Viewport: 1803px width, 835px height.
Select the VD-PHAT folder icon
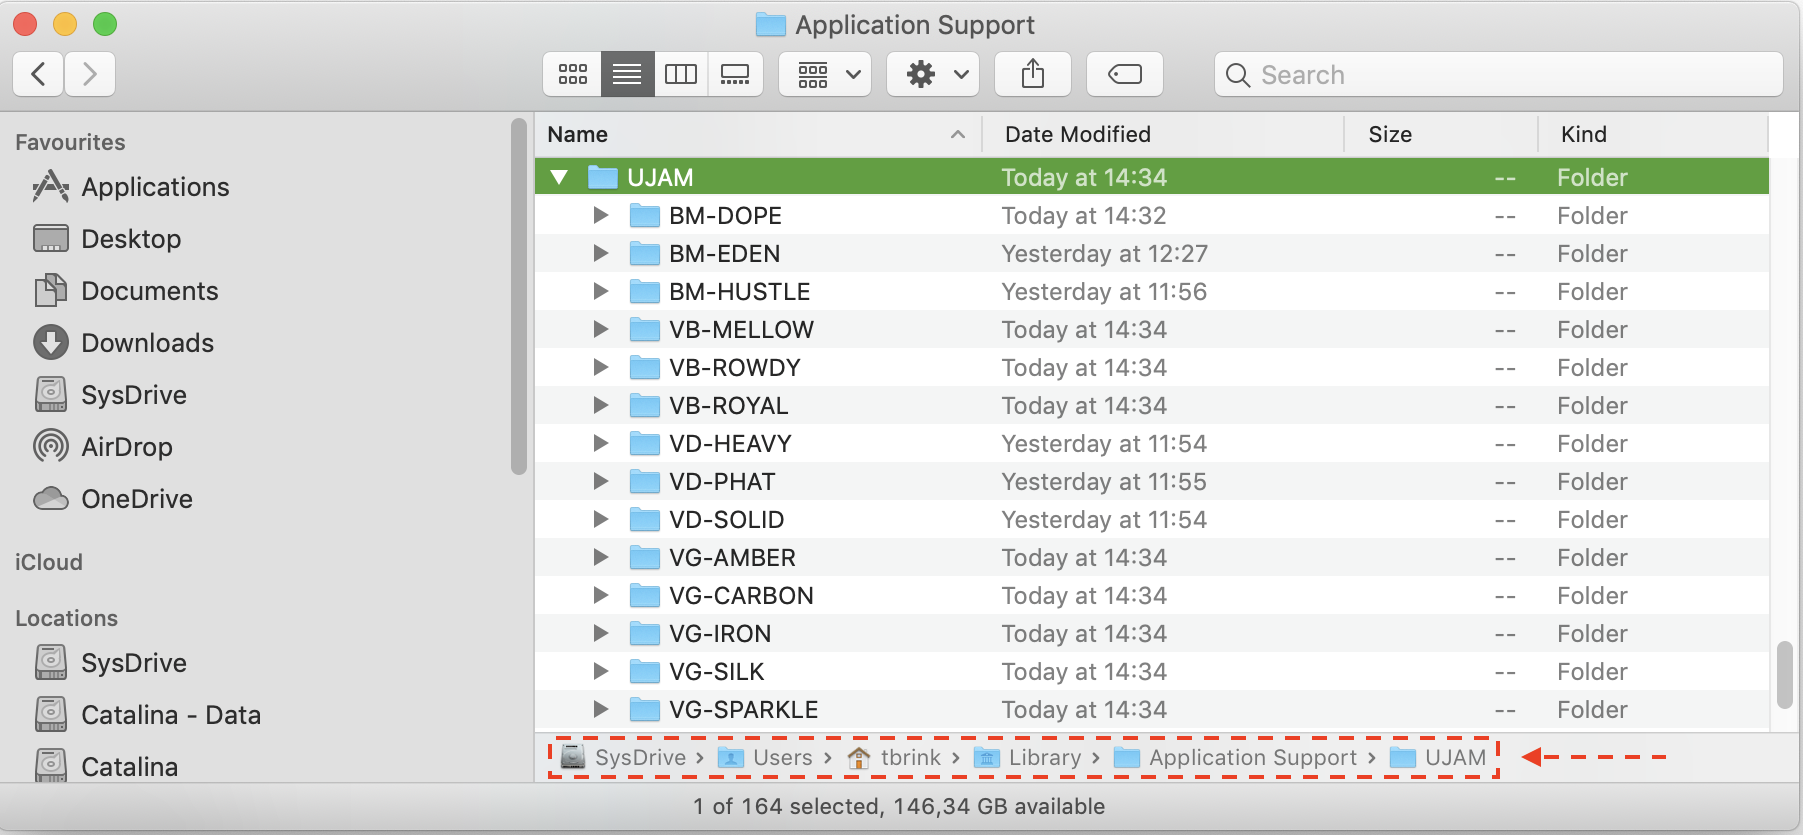645,481
